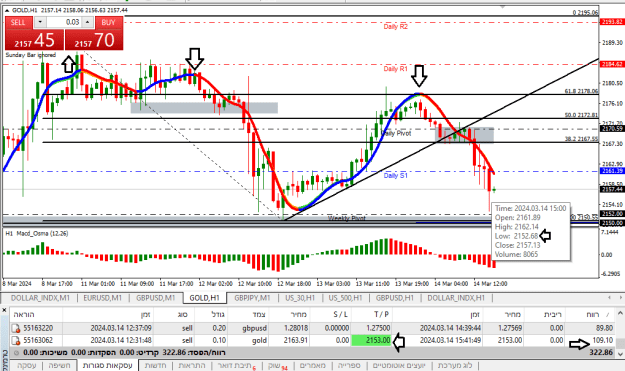Switch to the DOLLAR_INDX,H1 chart tab
The height and width of the screenshot is (371, 625).
pos(456,298)
